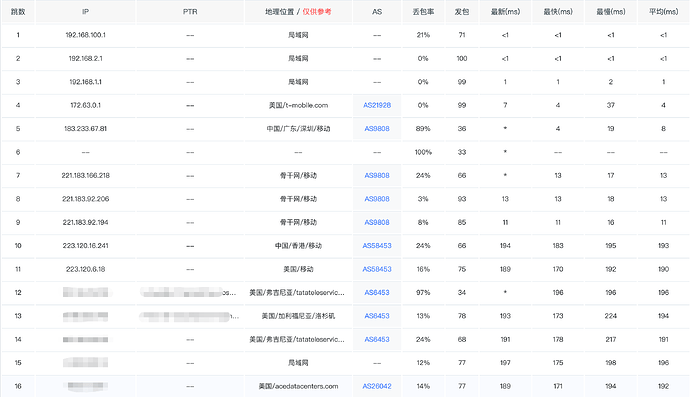This screenshot has height=397, width=690.
Task: Open the AS6453 link in hop 12 row
Action: (x=377, y=292)
